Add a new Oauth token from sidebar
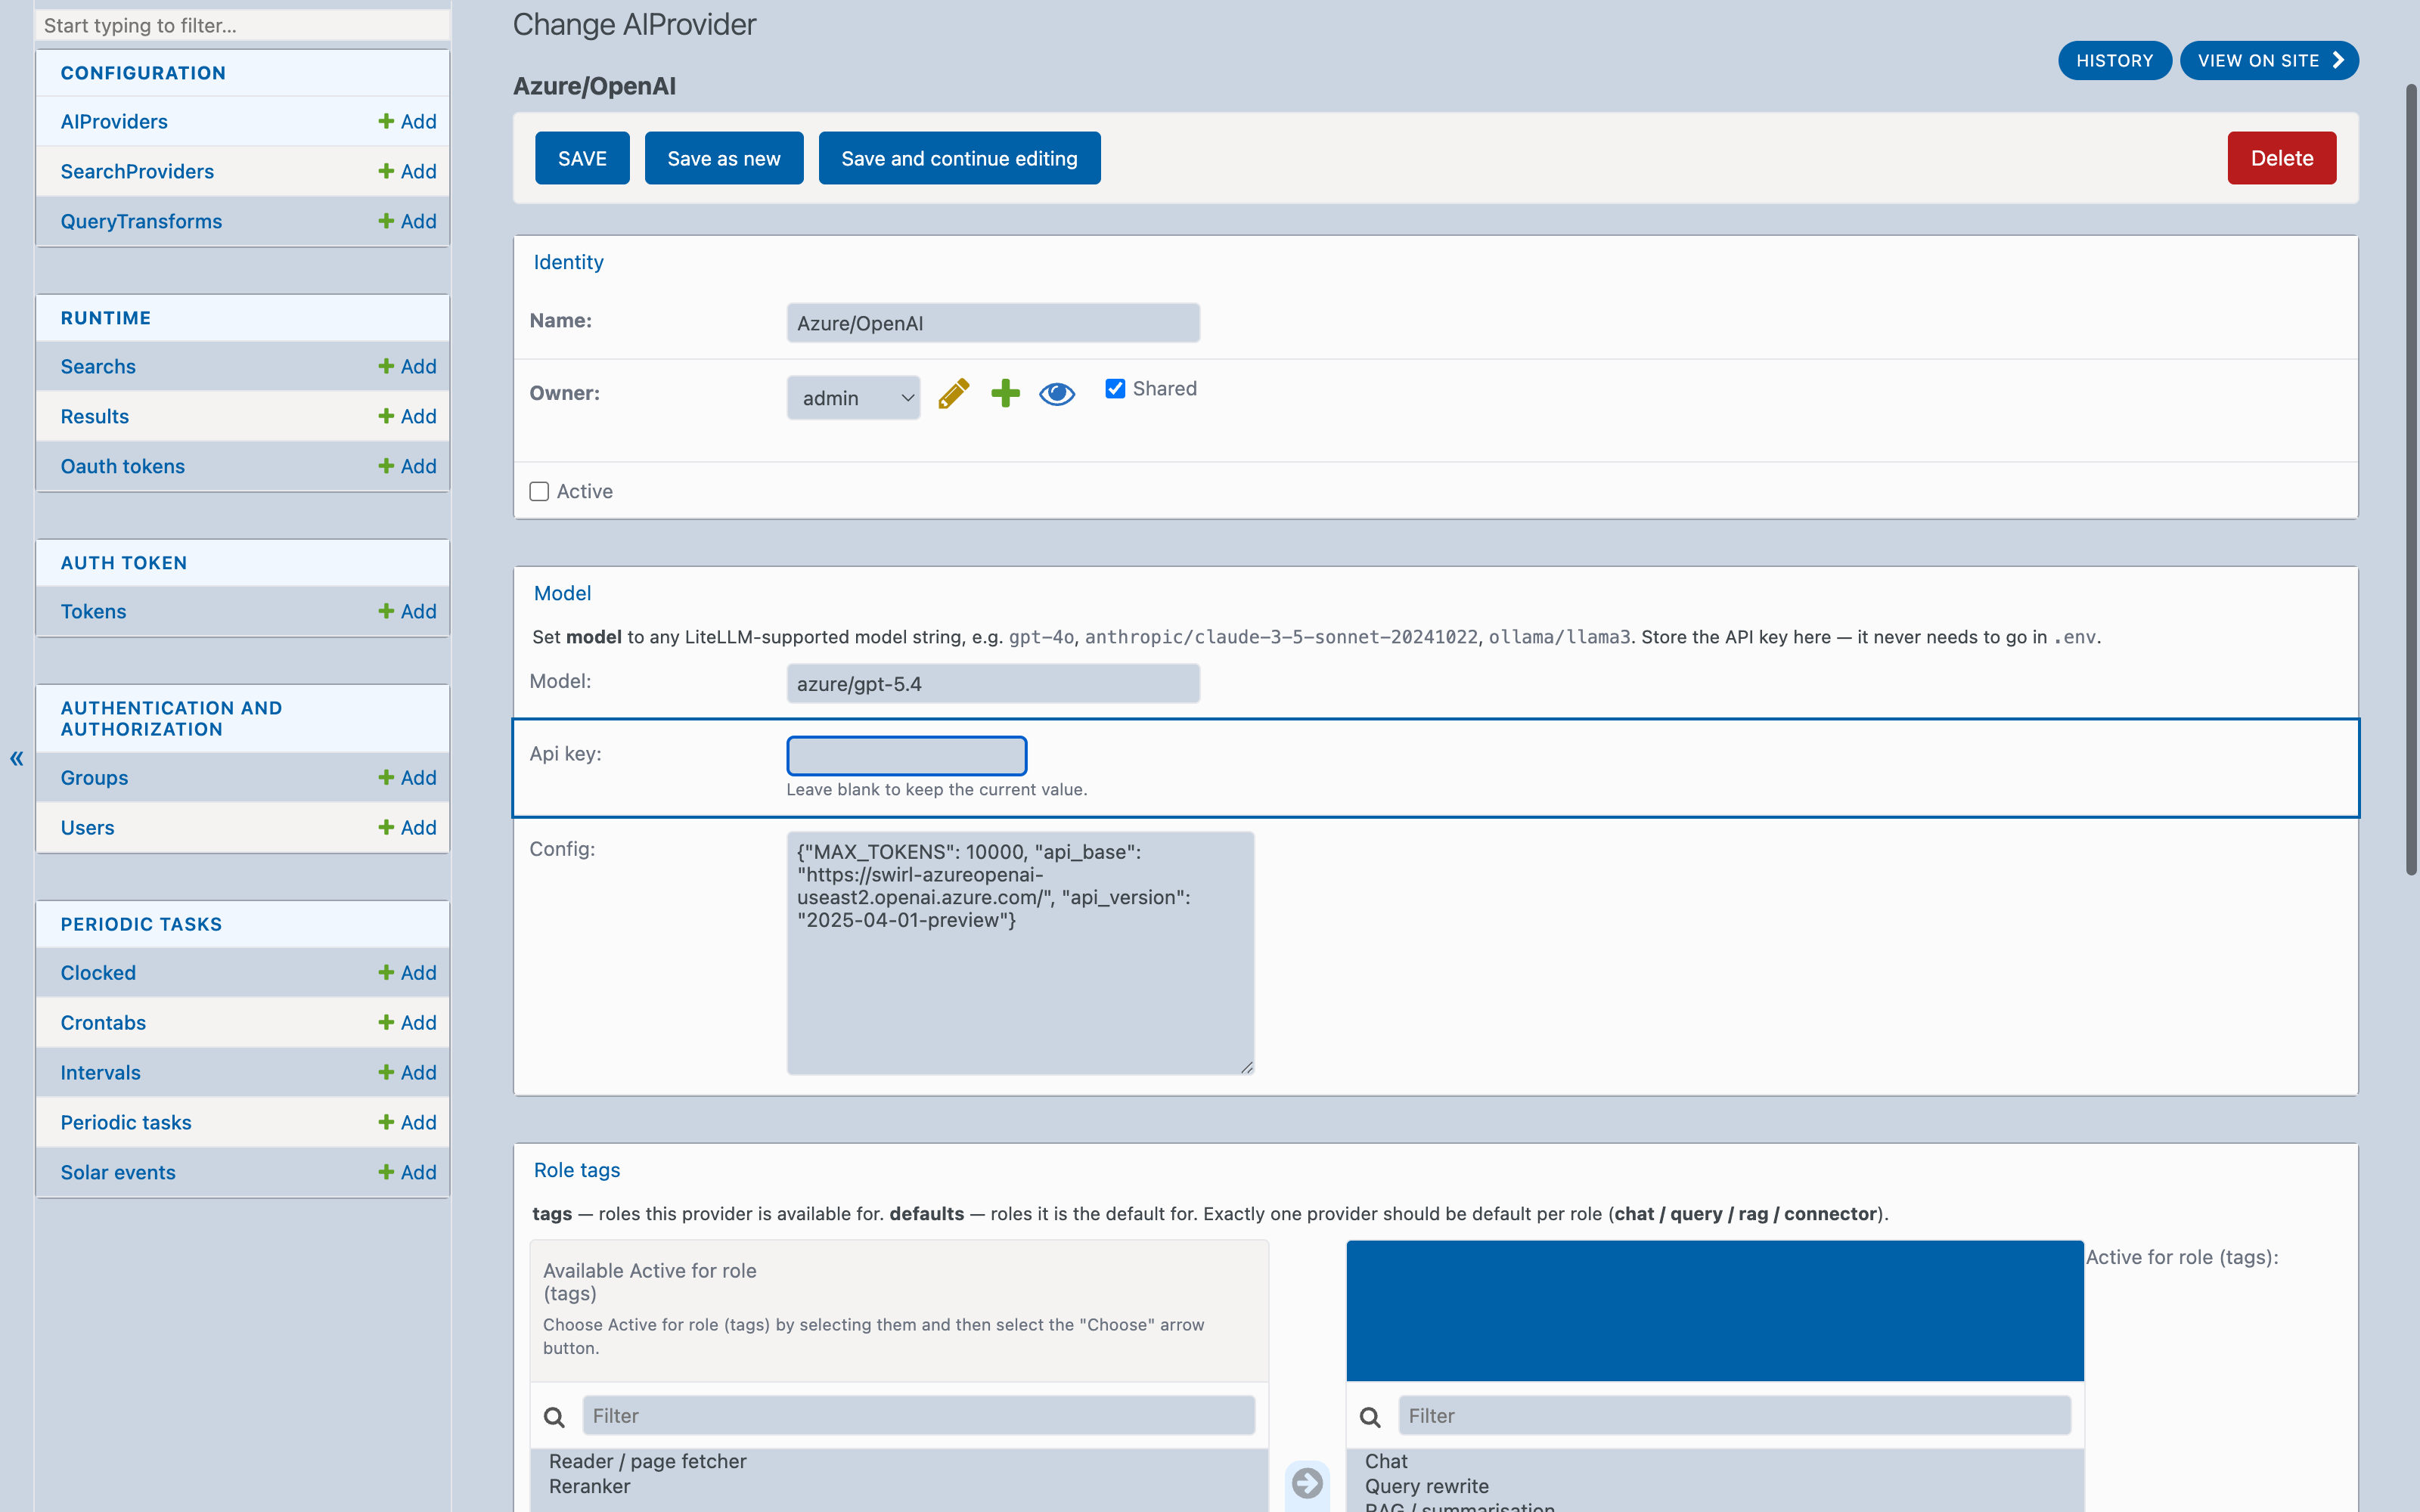The image size is (2420, 1512). pos(407,466)
